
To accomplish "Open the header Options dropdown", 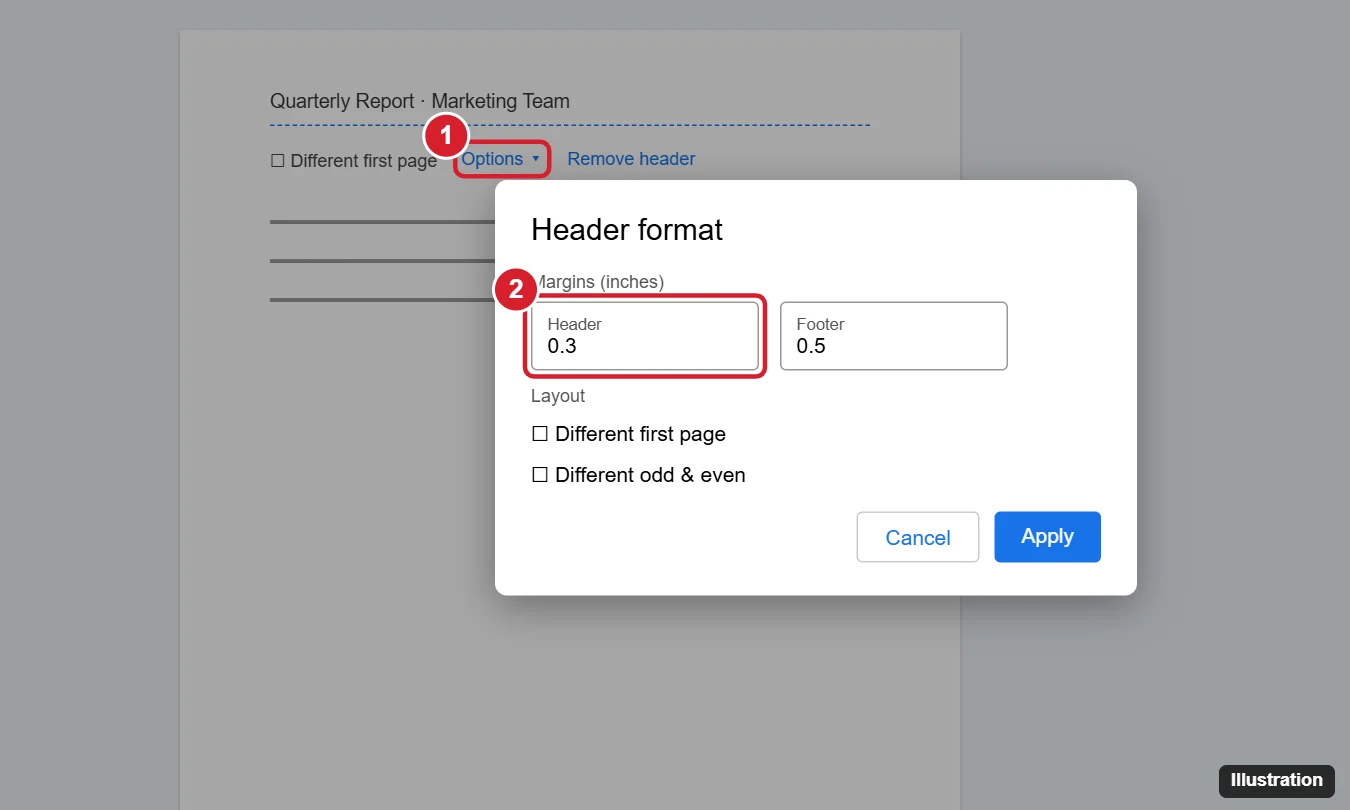I will (501, 159).
